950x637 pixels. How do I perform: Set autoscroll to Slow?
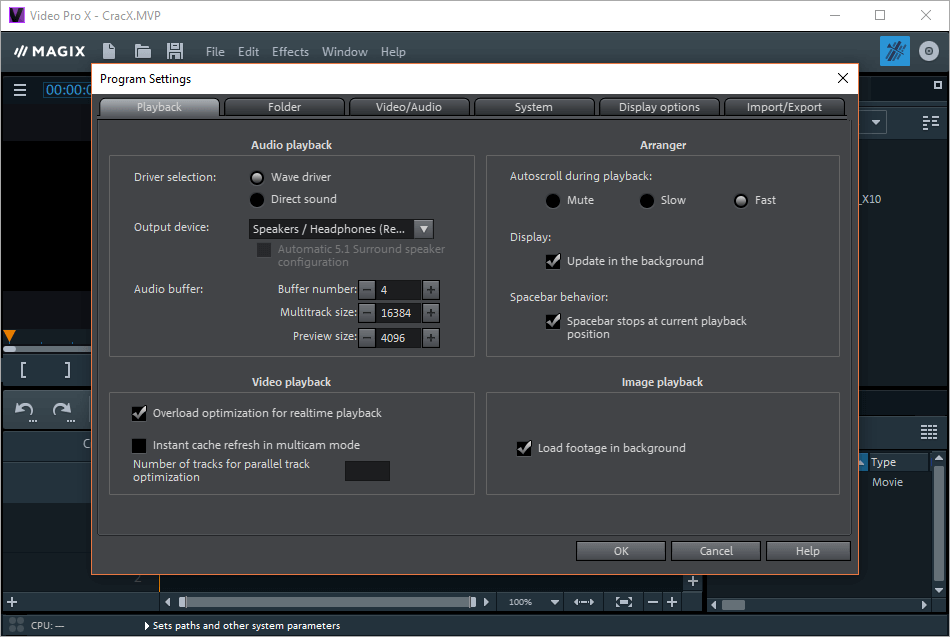pos(647,200)
